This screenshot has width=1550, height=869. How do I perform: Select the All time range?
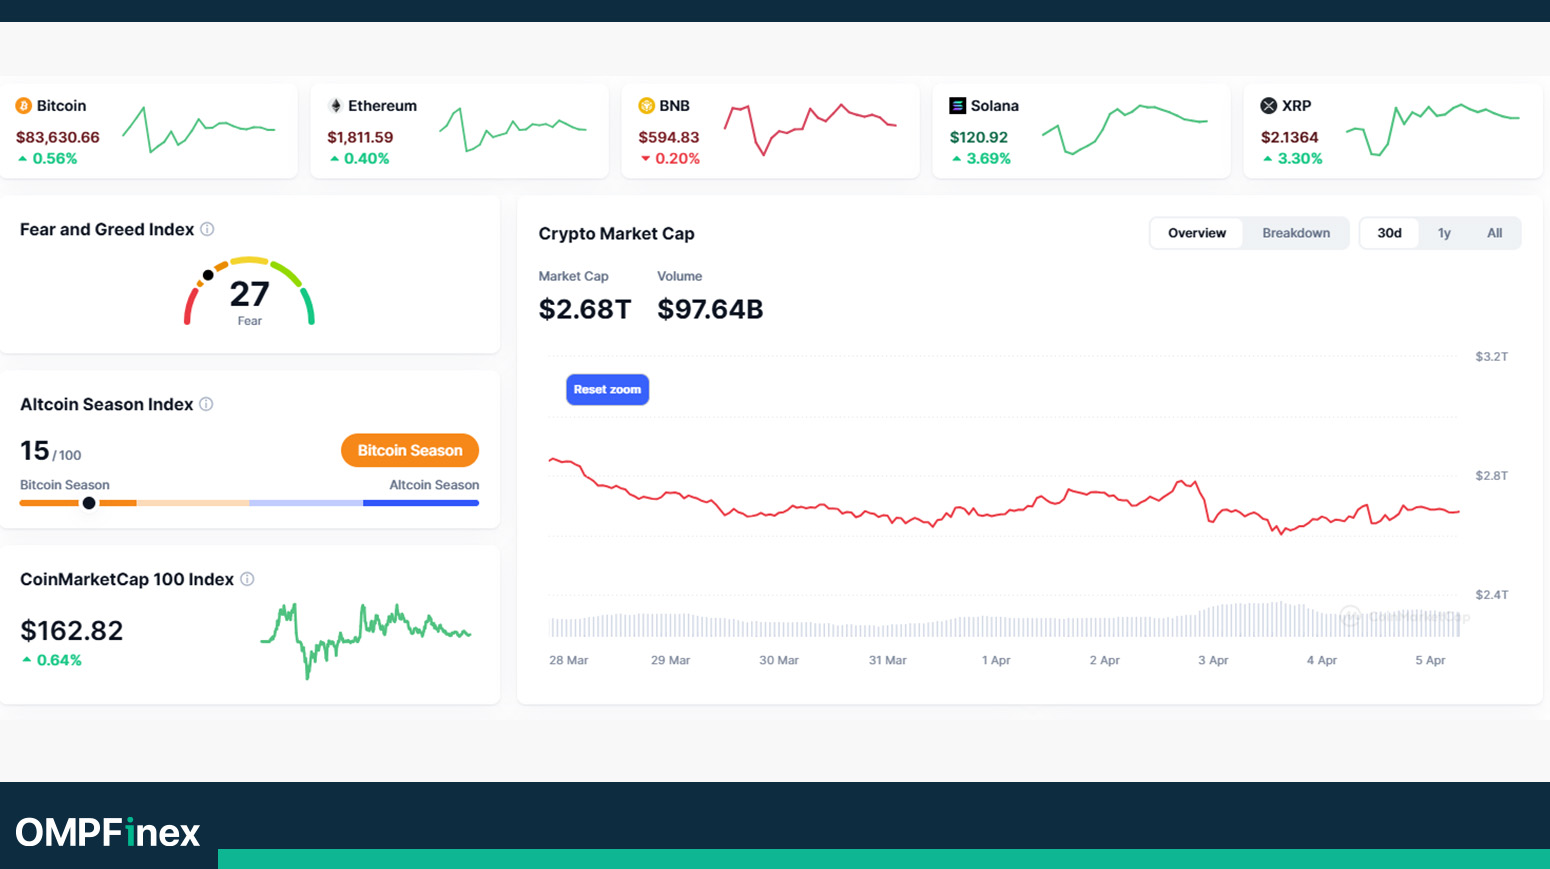point(1494,233)
